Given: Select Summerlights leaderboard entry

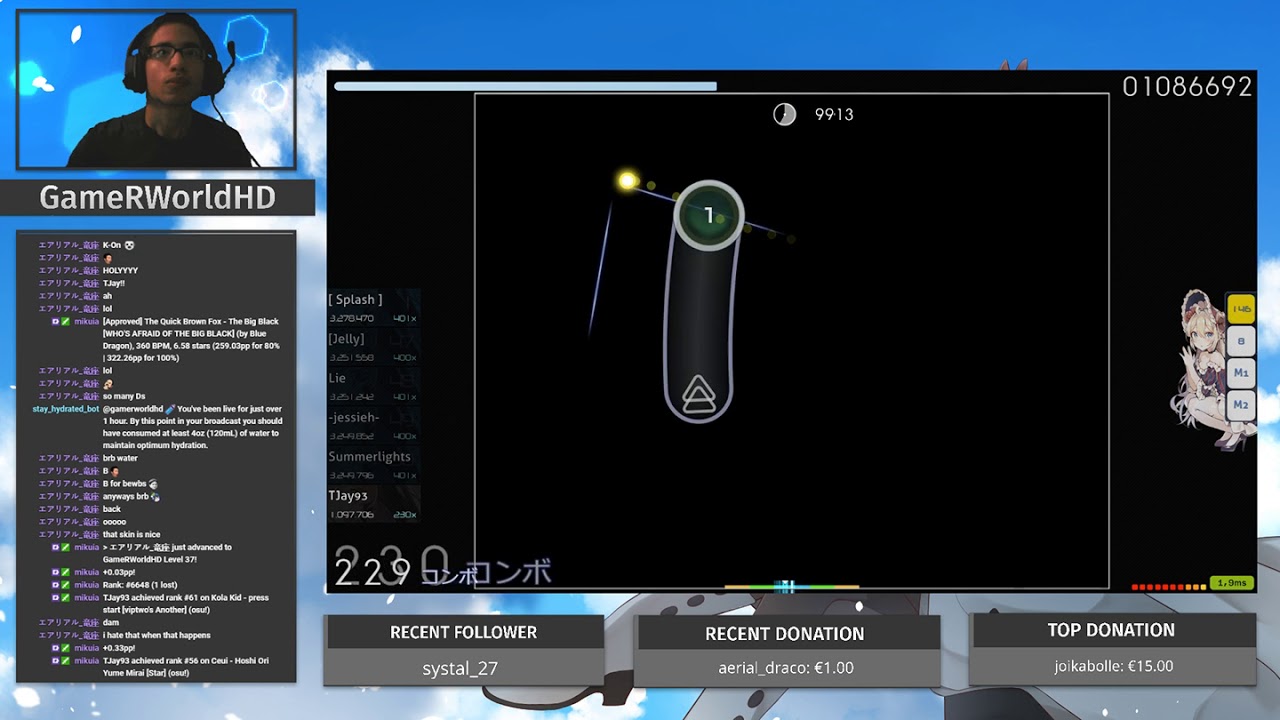Looking at the screenshot, I should (373, 465).
